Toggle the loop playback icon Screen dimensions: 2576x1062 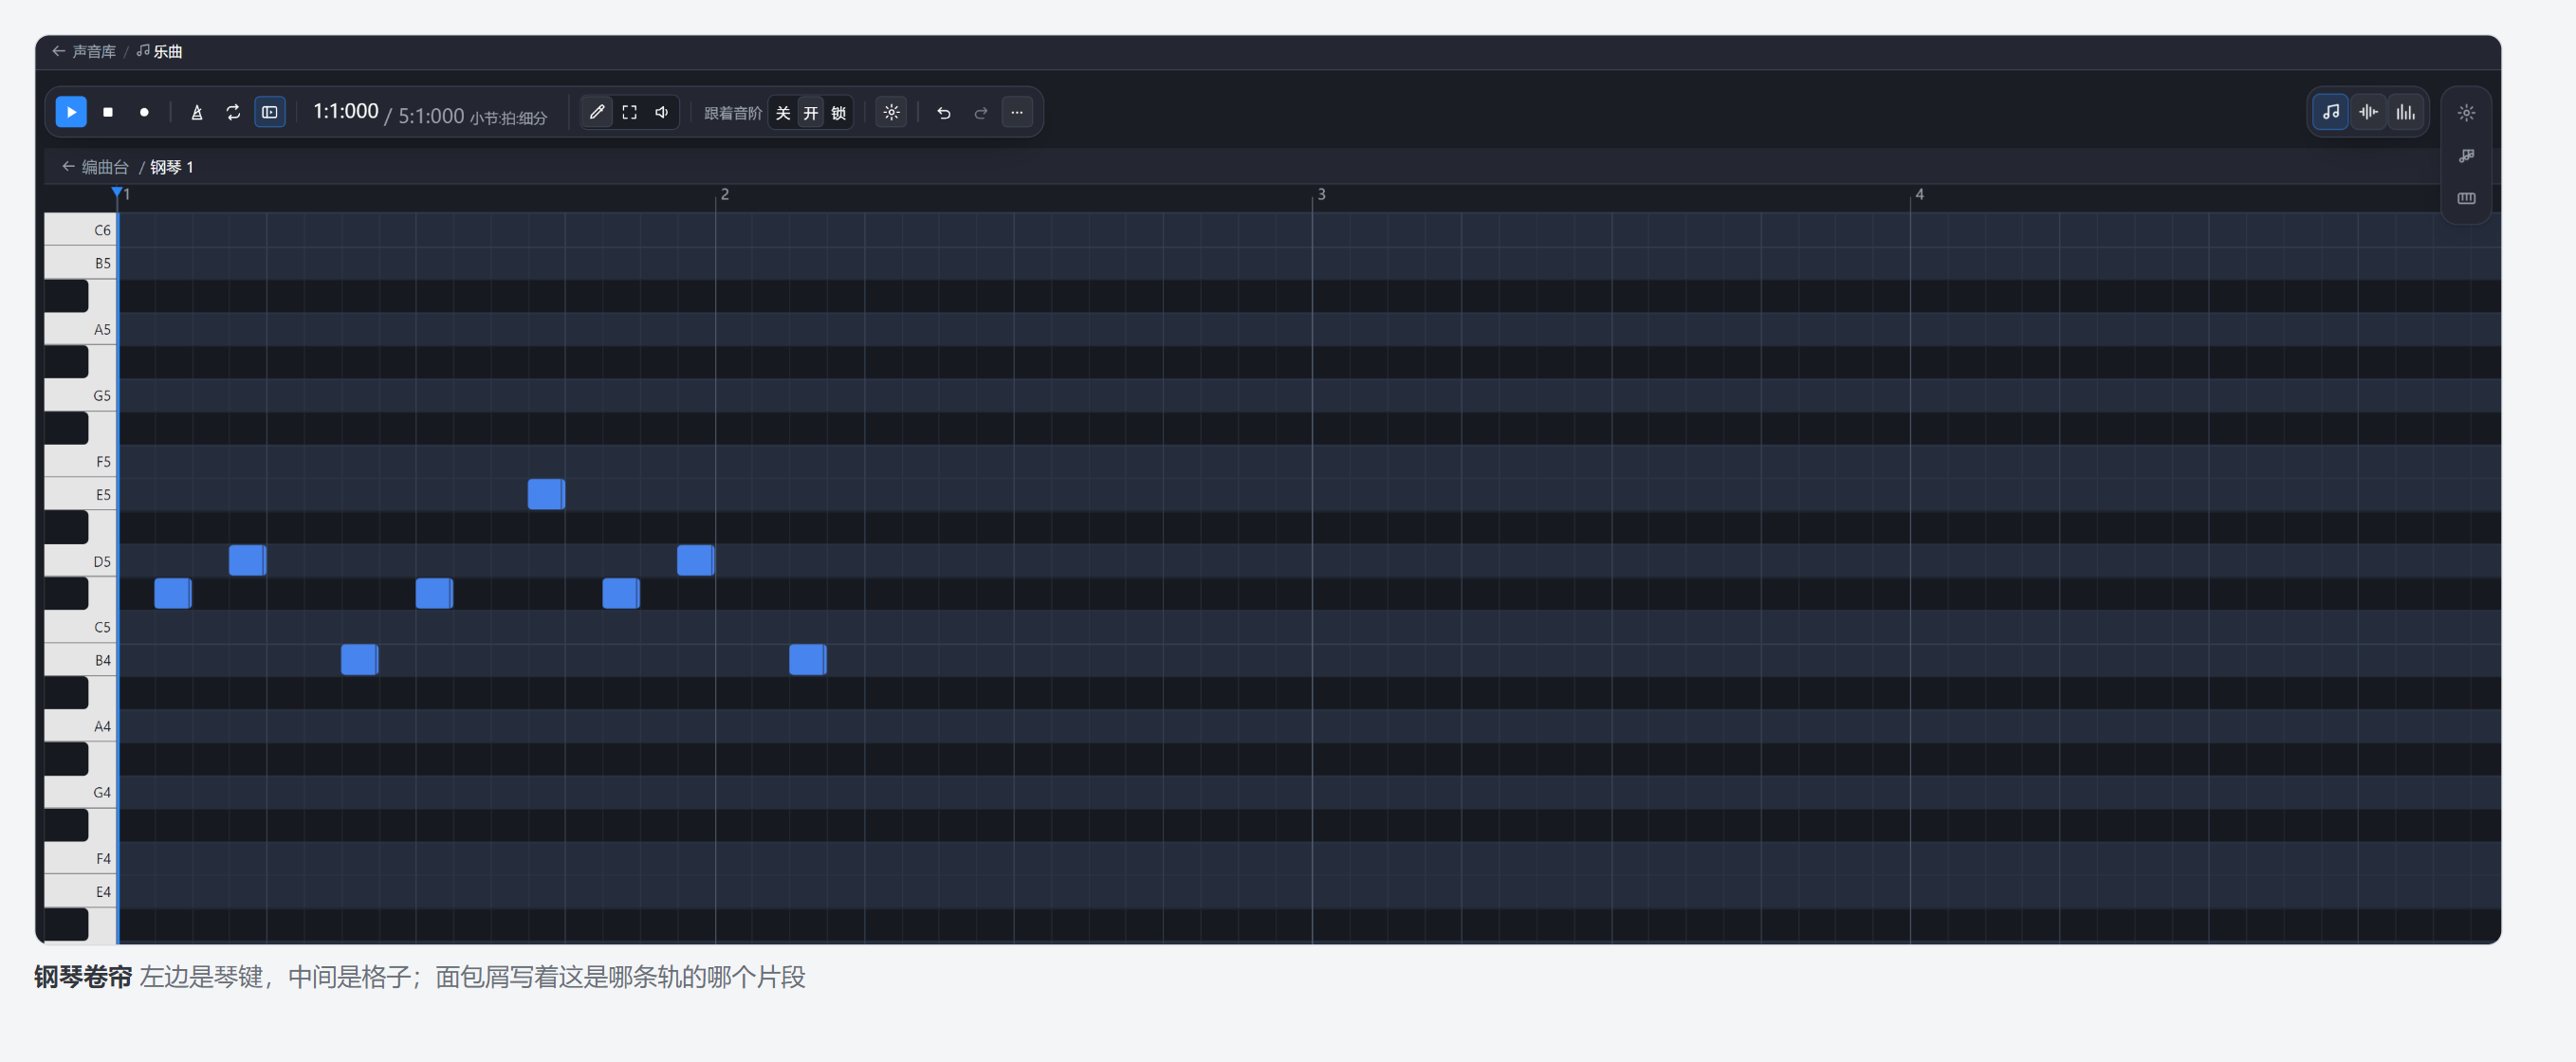pyautogui.click(x=233, y=112)
